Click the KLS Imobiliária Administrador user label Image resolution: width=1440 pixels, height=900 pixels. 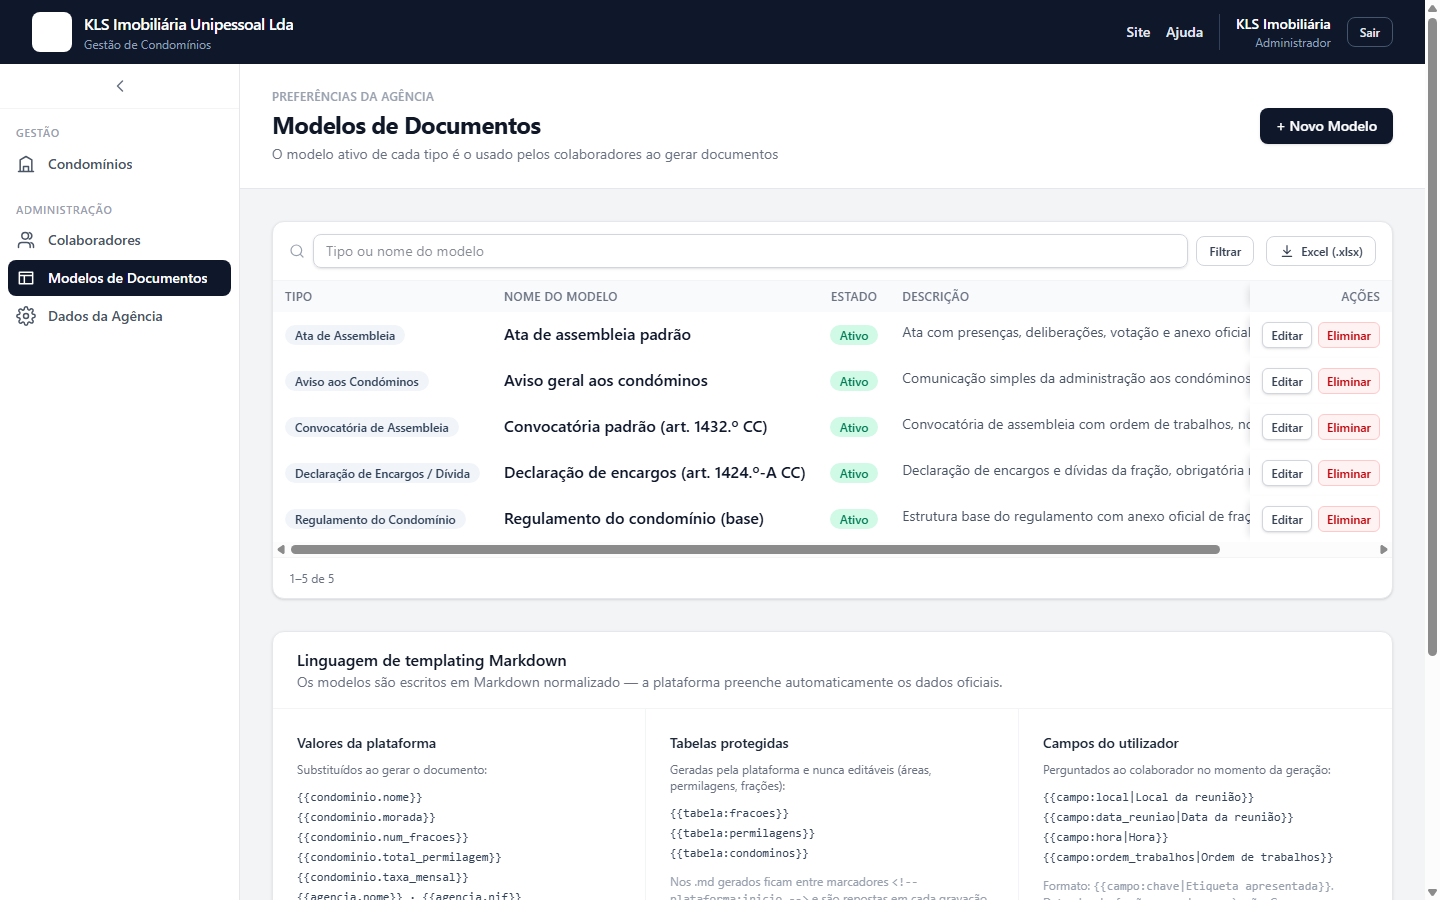pos(1283,32)
